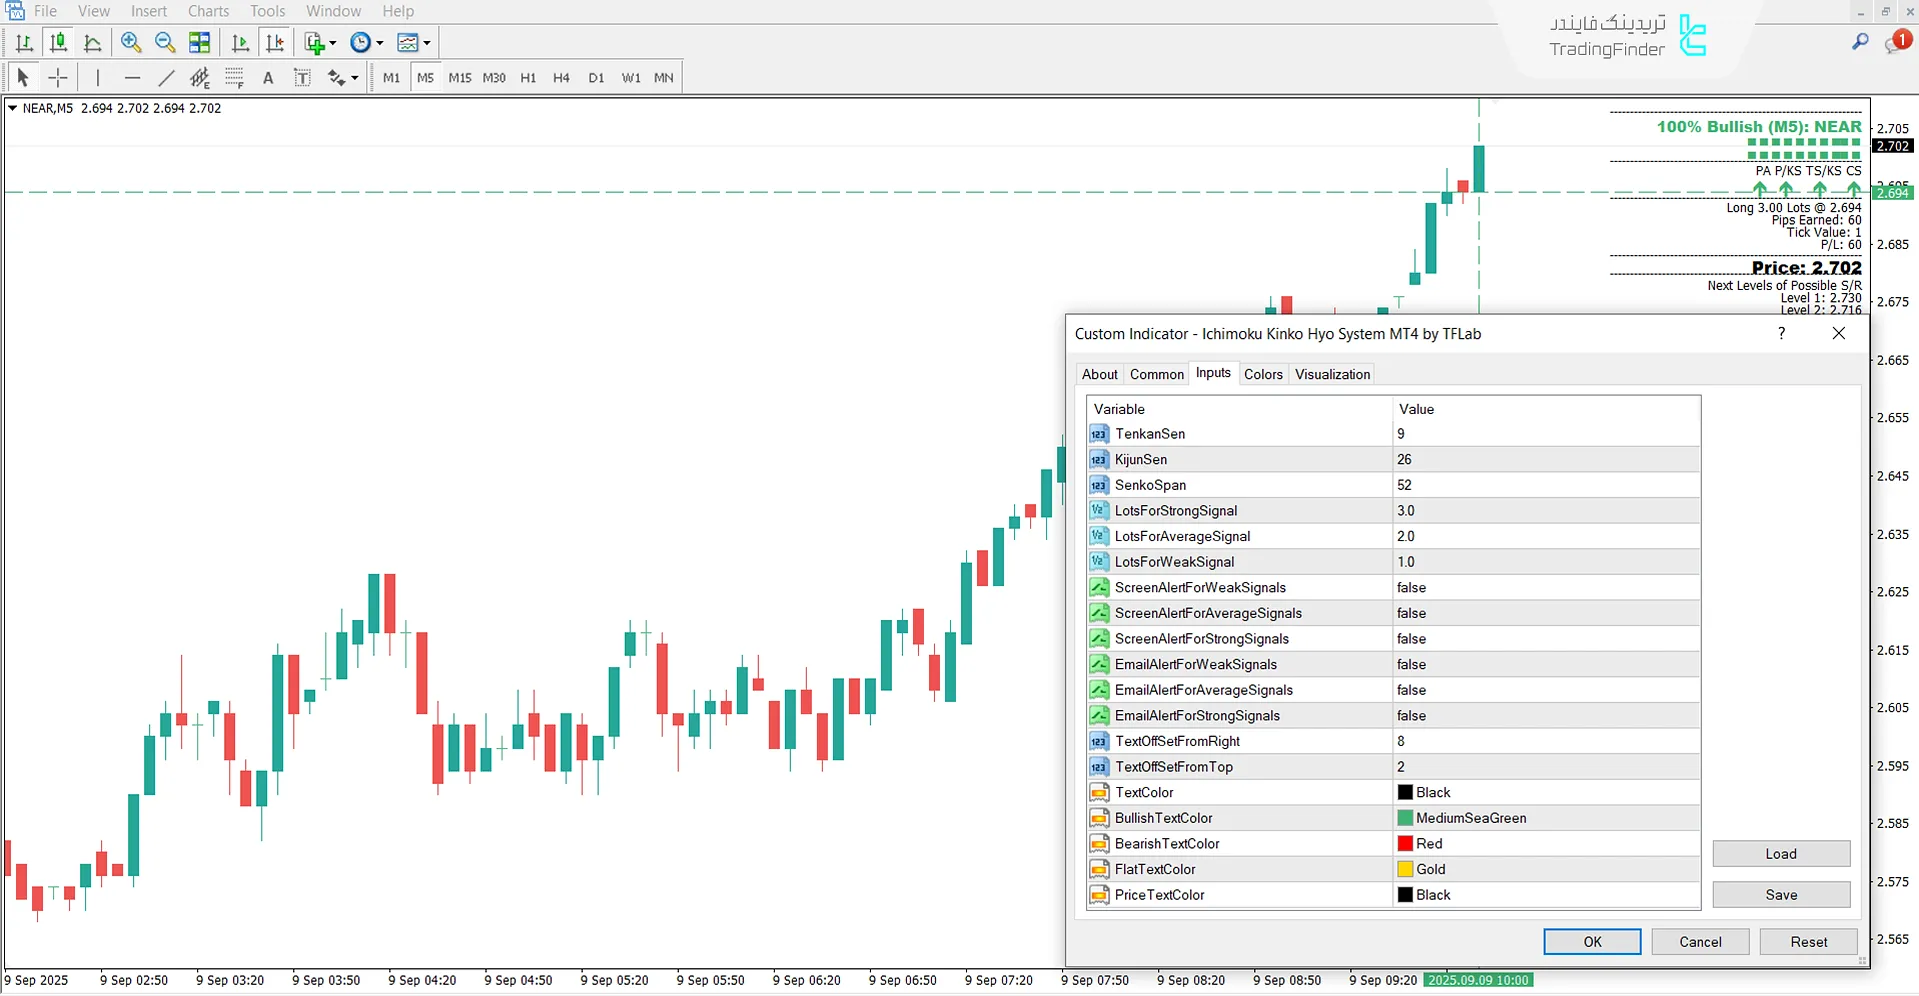Switch to the Colors tab
Image resolution: width=1919 pixels, height=996 pixels.
click(x=1263, y=374)
